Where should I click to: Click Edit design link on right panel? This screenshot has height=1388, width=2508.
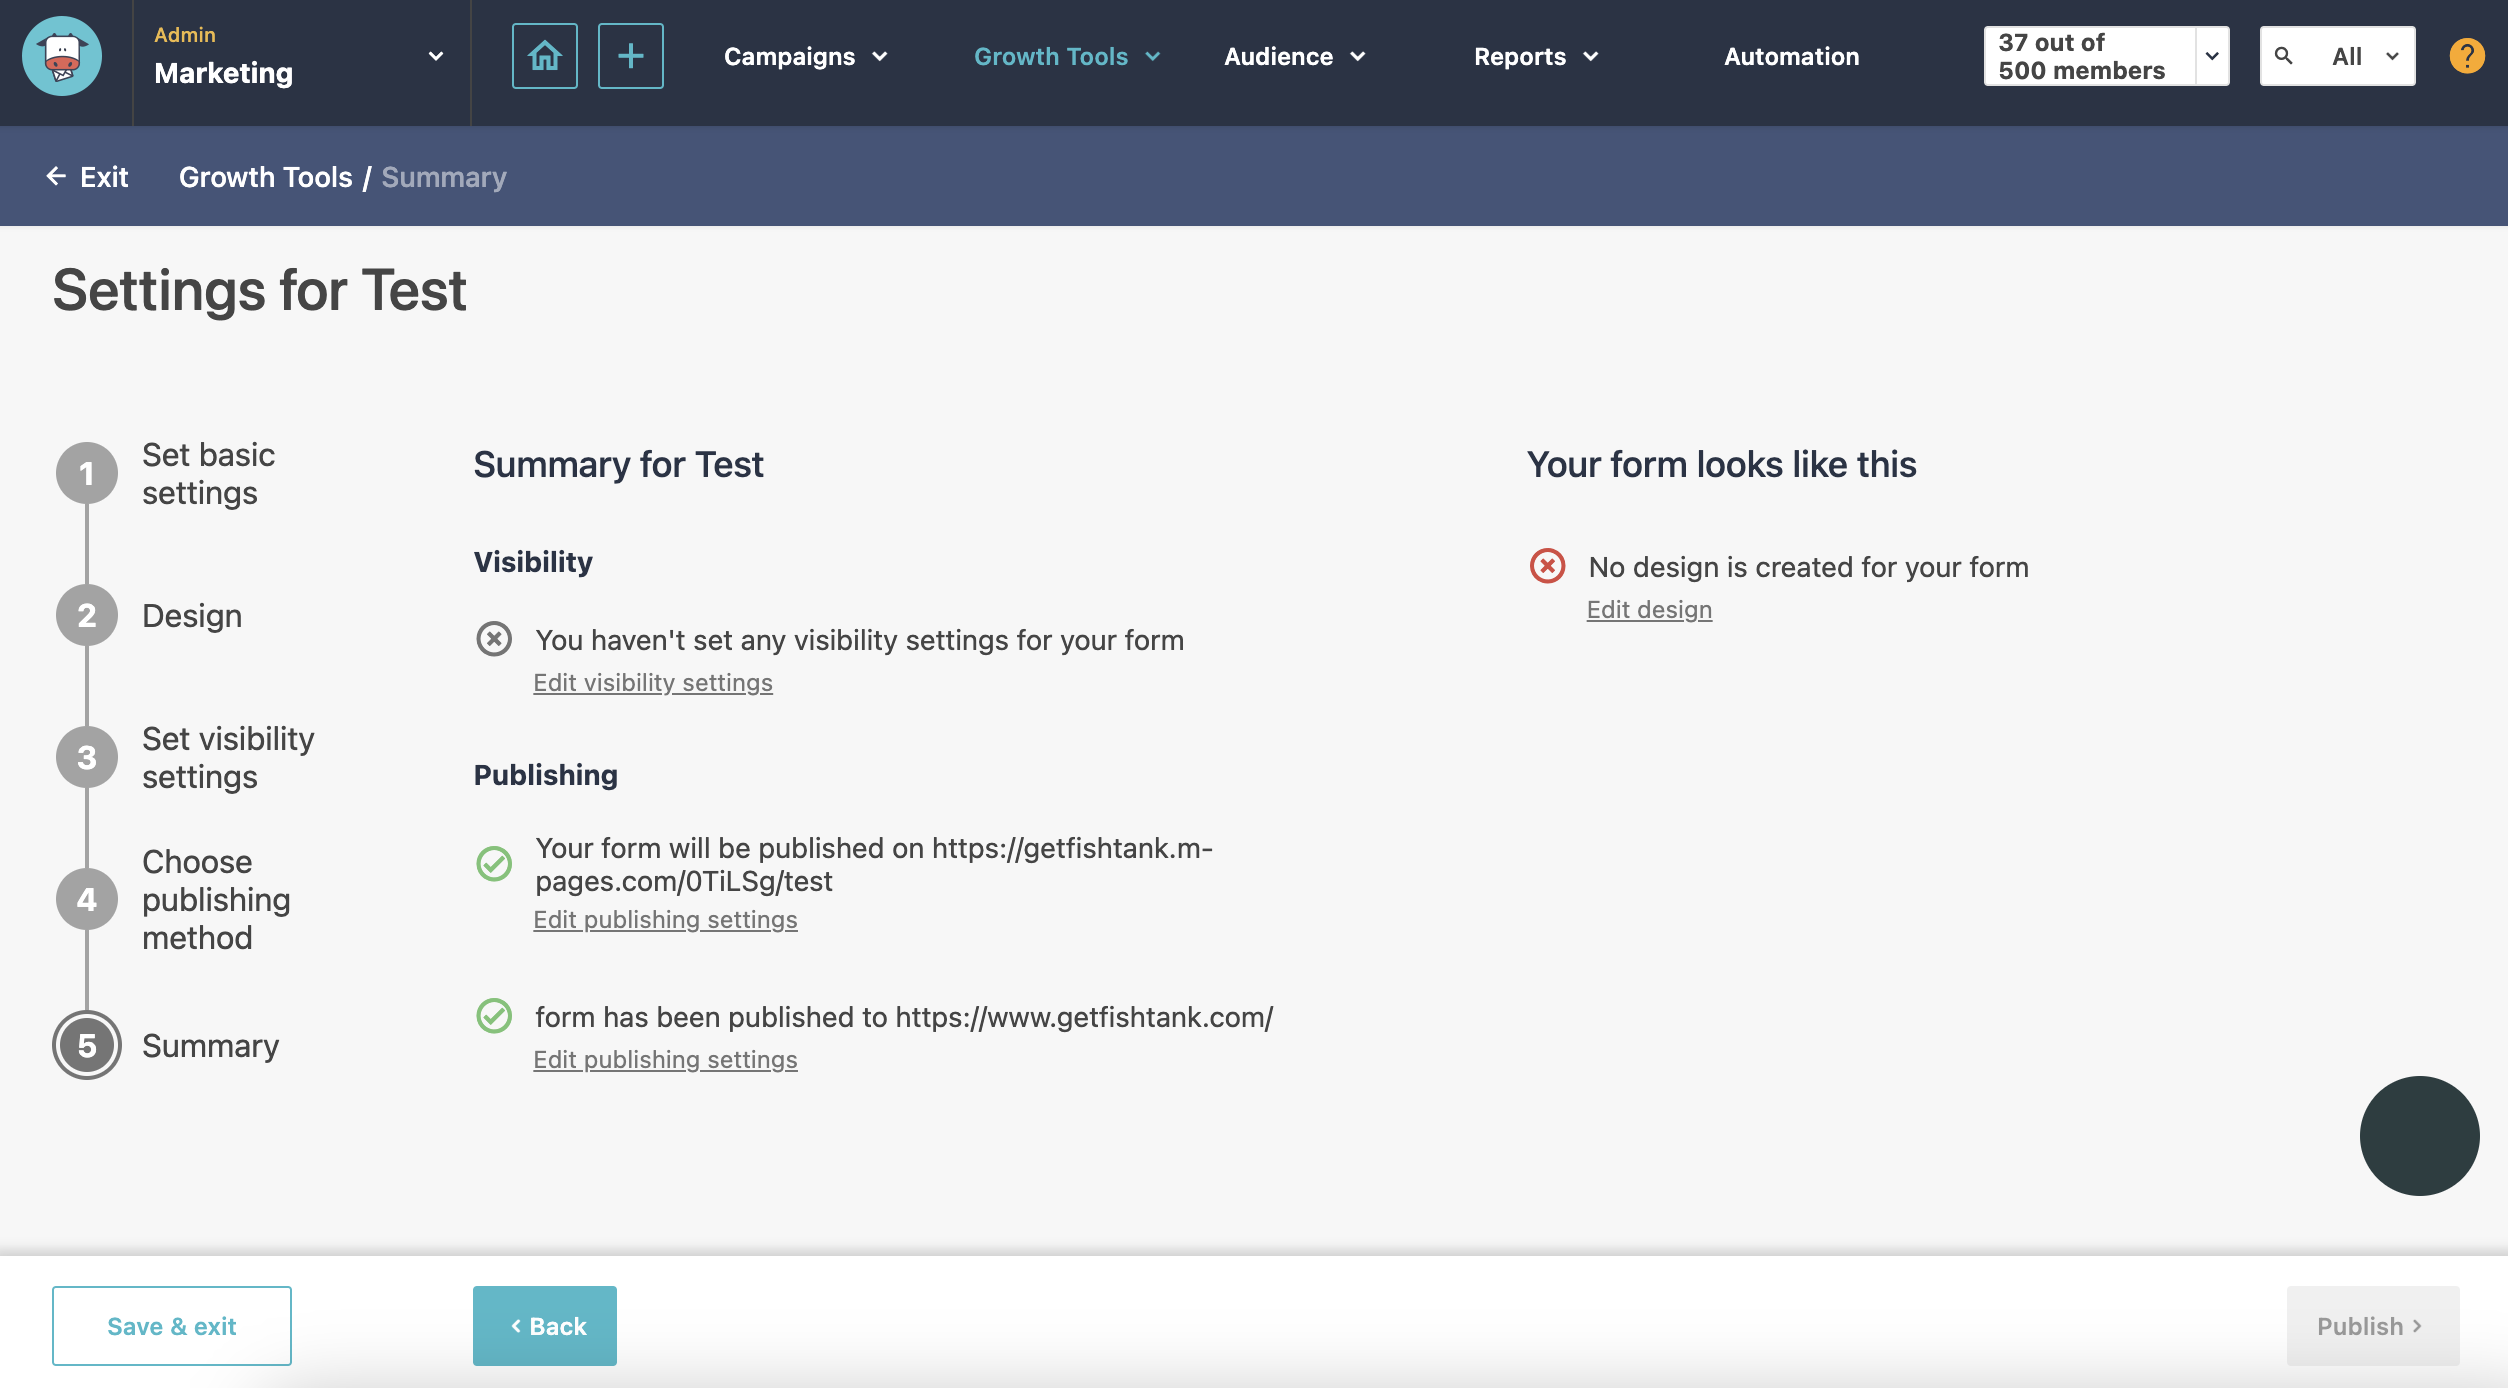1649,609
